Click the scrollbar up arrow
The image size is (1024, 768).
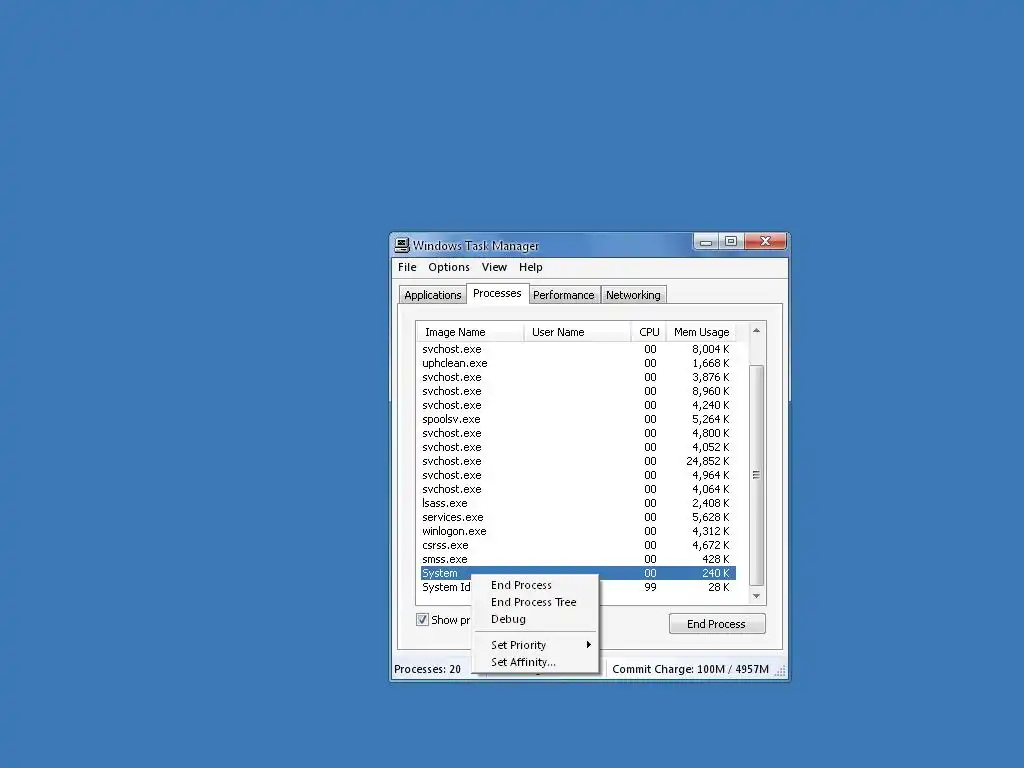pyautogui.click(x=756, y=331)
